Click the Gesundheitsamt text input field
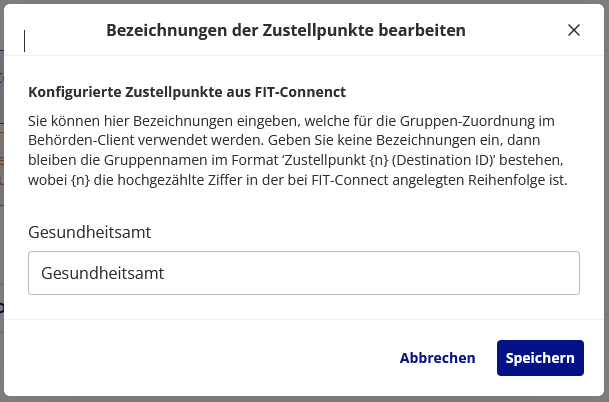609x402 pixels. 304,272
